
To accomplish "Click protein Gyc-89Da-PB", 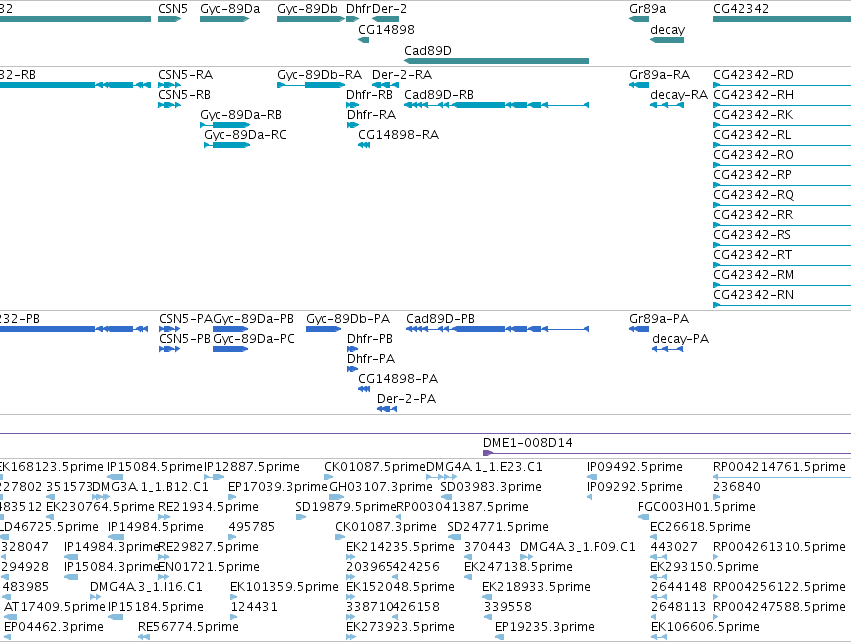I will coord(253,319).
